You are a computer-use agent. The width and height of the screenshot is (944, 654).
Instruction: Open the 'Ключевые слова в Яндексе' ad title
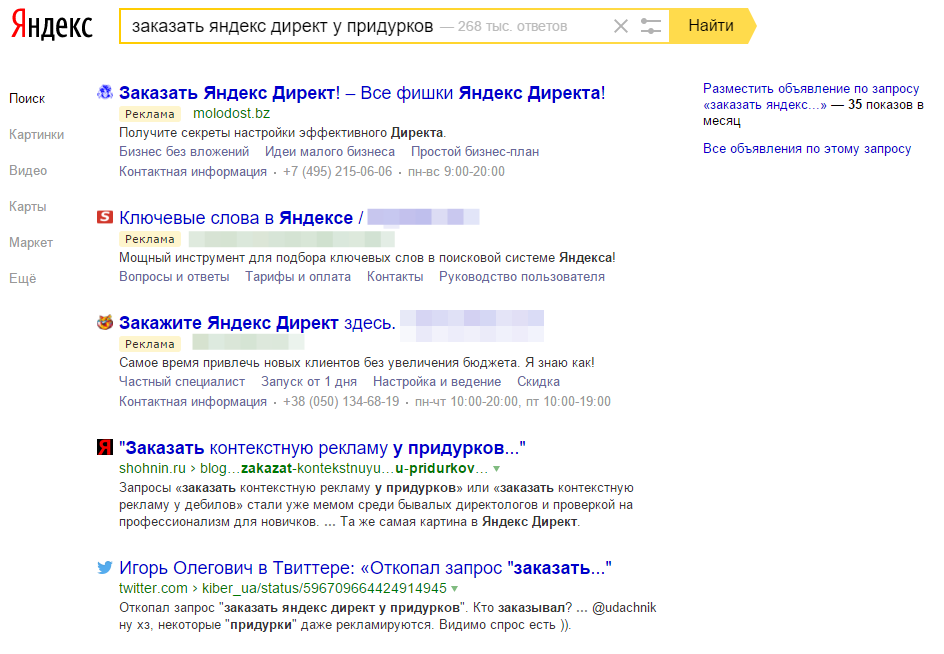click(241, 217)
